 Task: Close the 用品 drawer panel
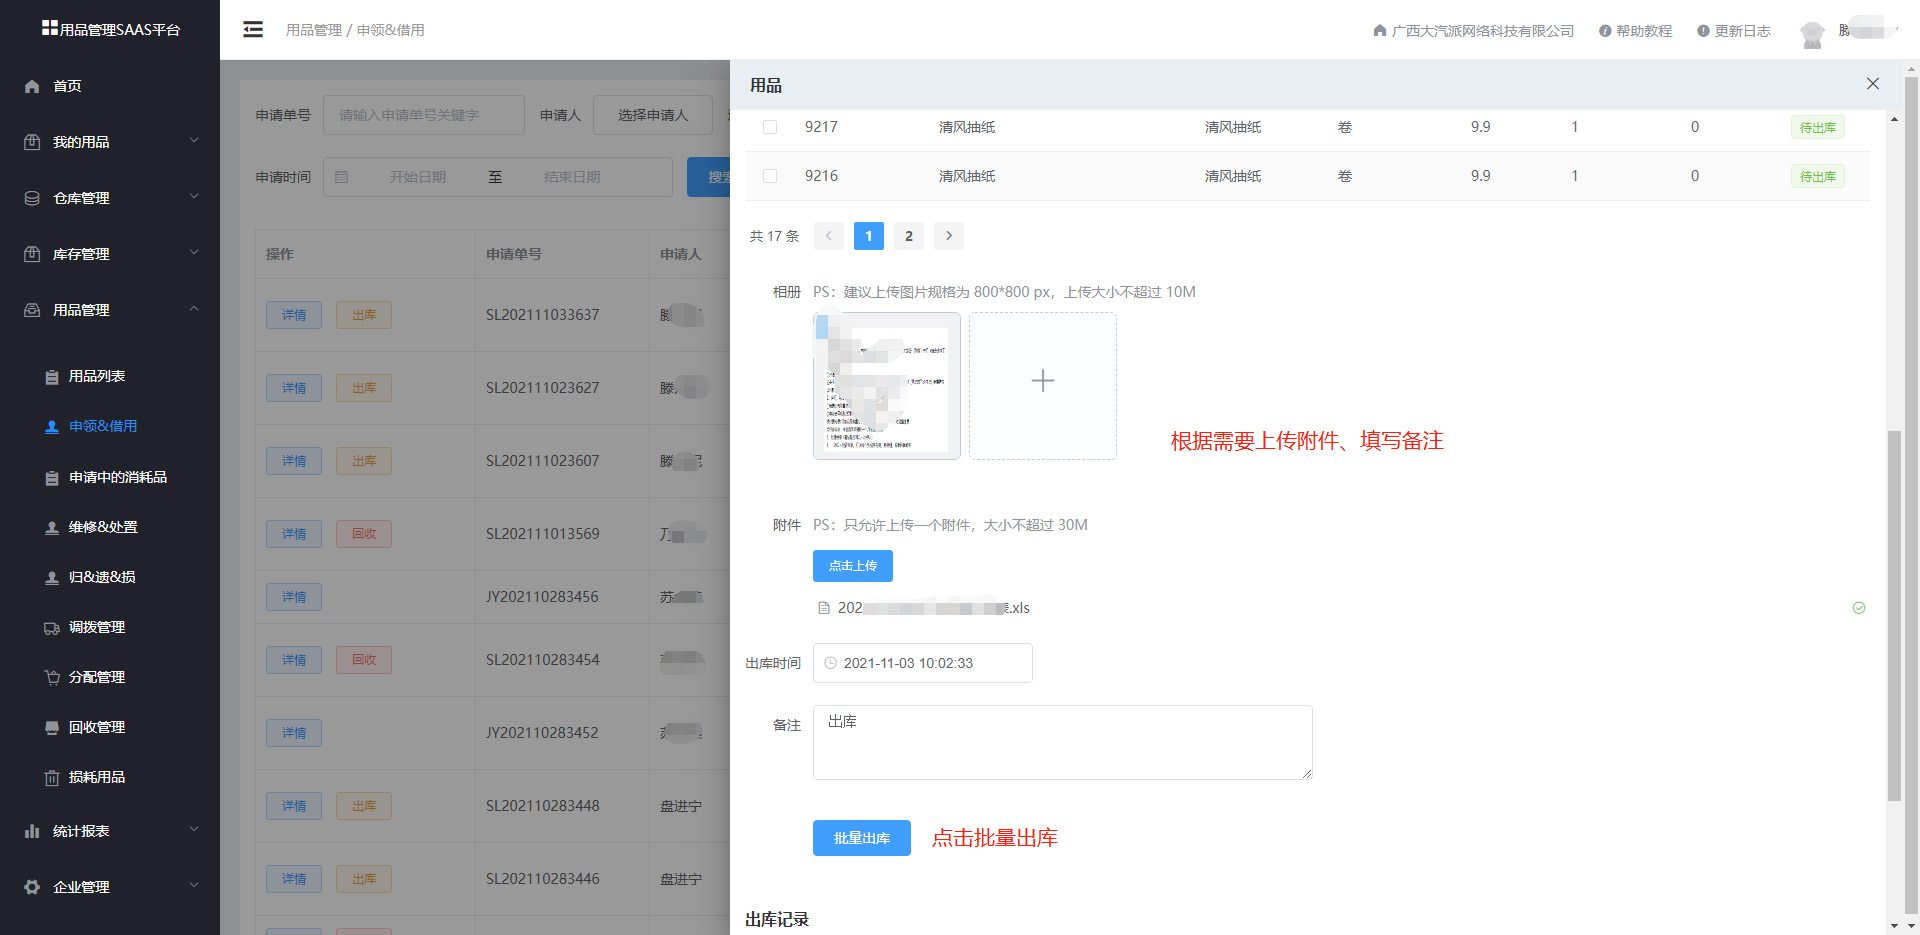pos(1873,84)
